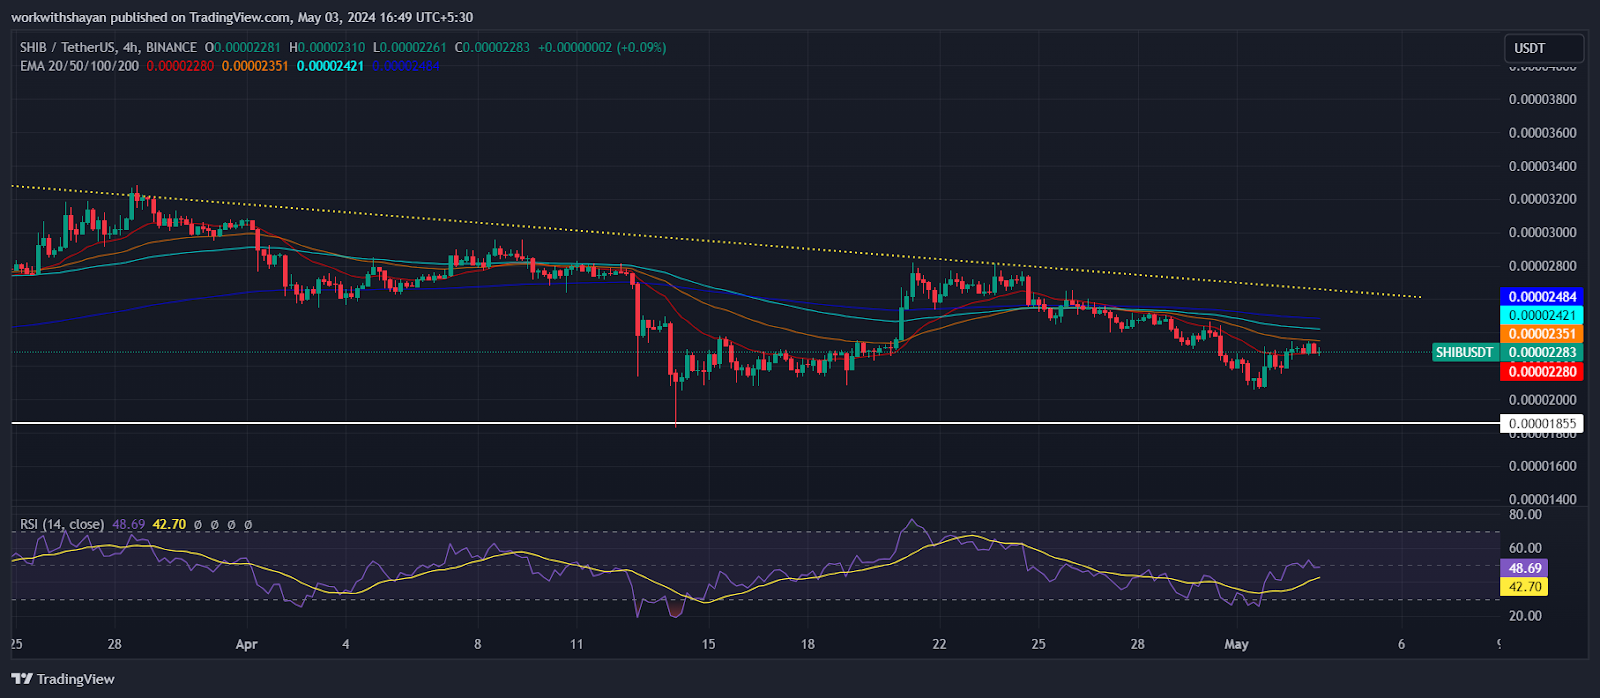
Task: Click the 80.00 RSI scale label
Action: click(1525, 515)
